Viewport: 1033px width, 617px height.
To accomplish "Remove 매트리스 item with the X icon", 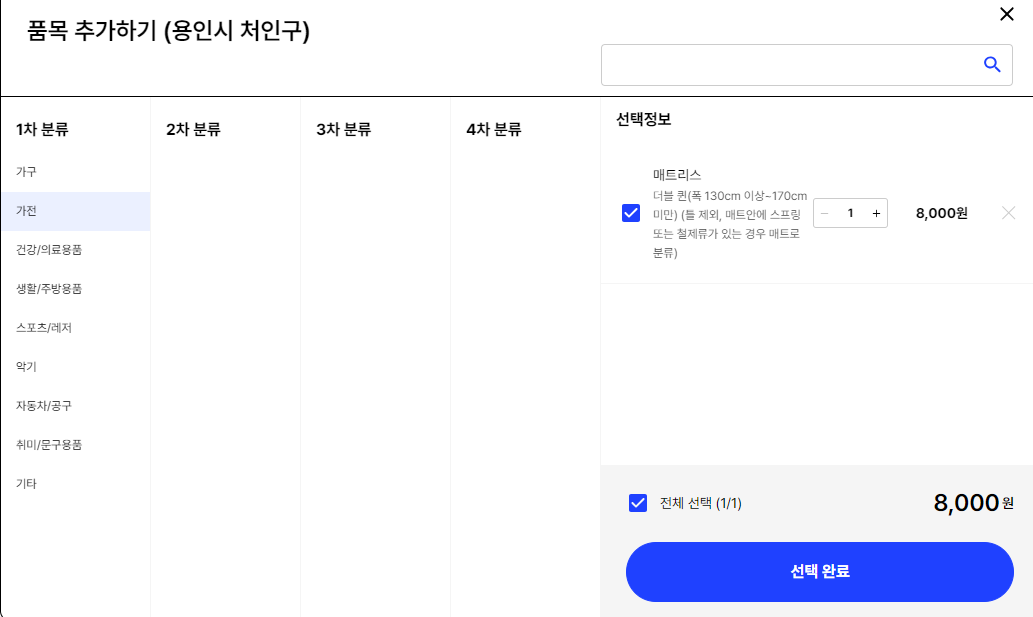I will tap(1008, 213).
